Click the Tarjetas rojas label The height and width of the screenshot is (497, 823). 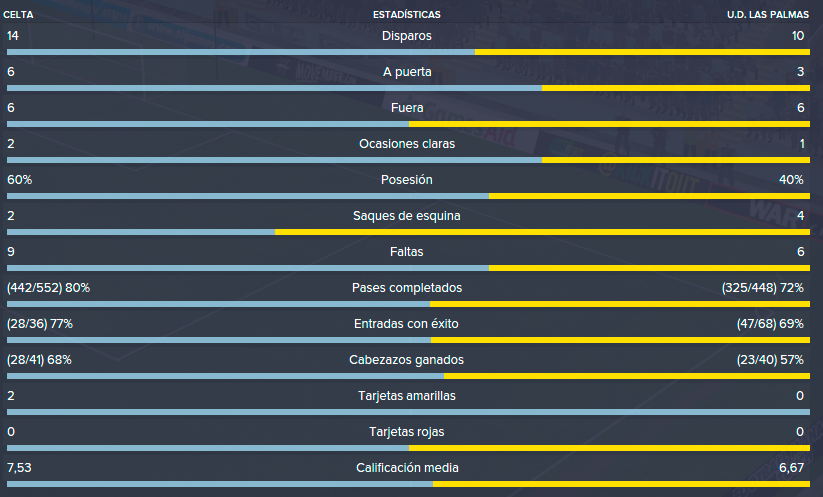pyautogui.click(x=407, y=431)
